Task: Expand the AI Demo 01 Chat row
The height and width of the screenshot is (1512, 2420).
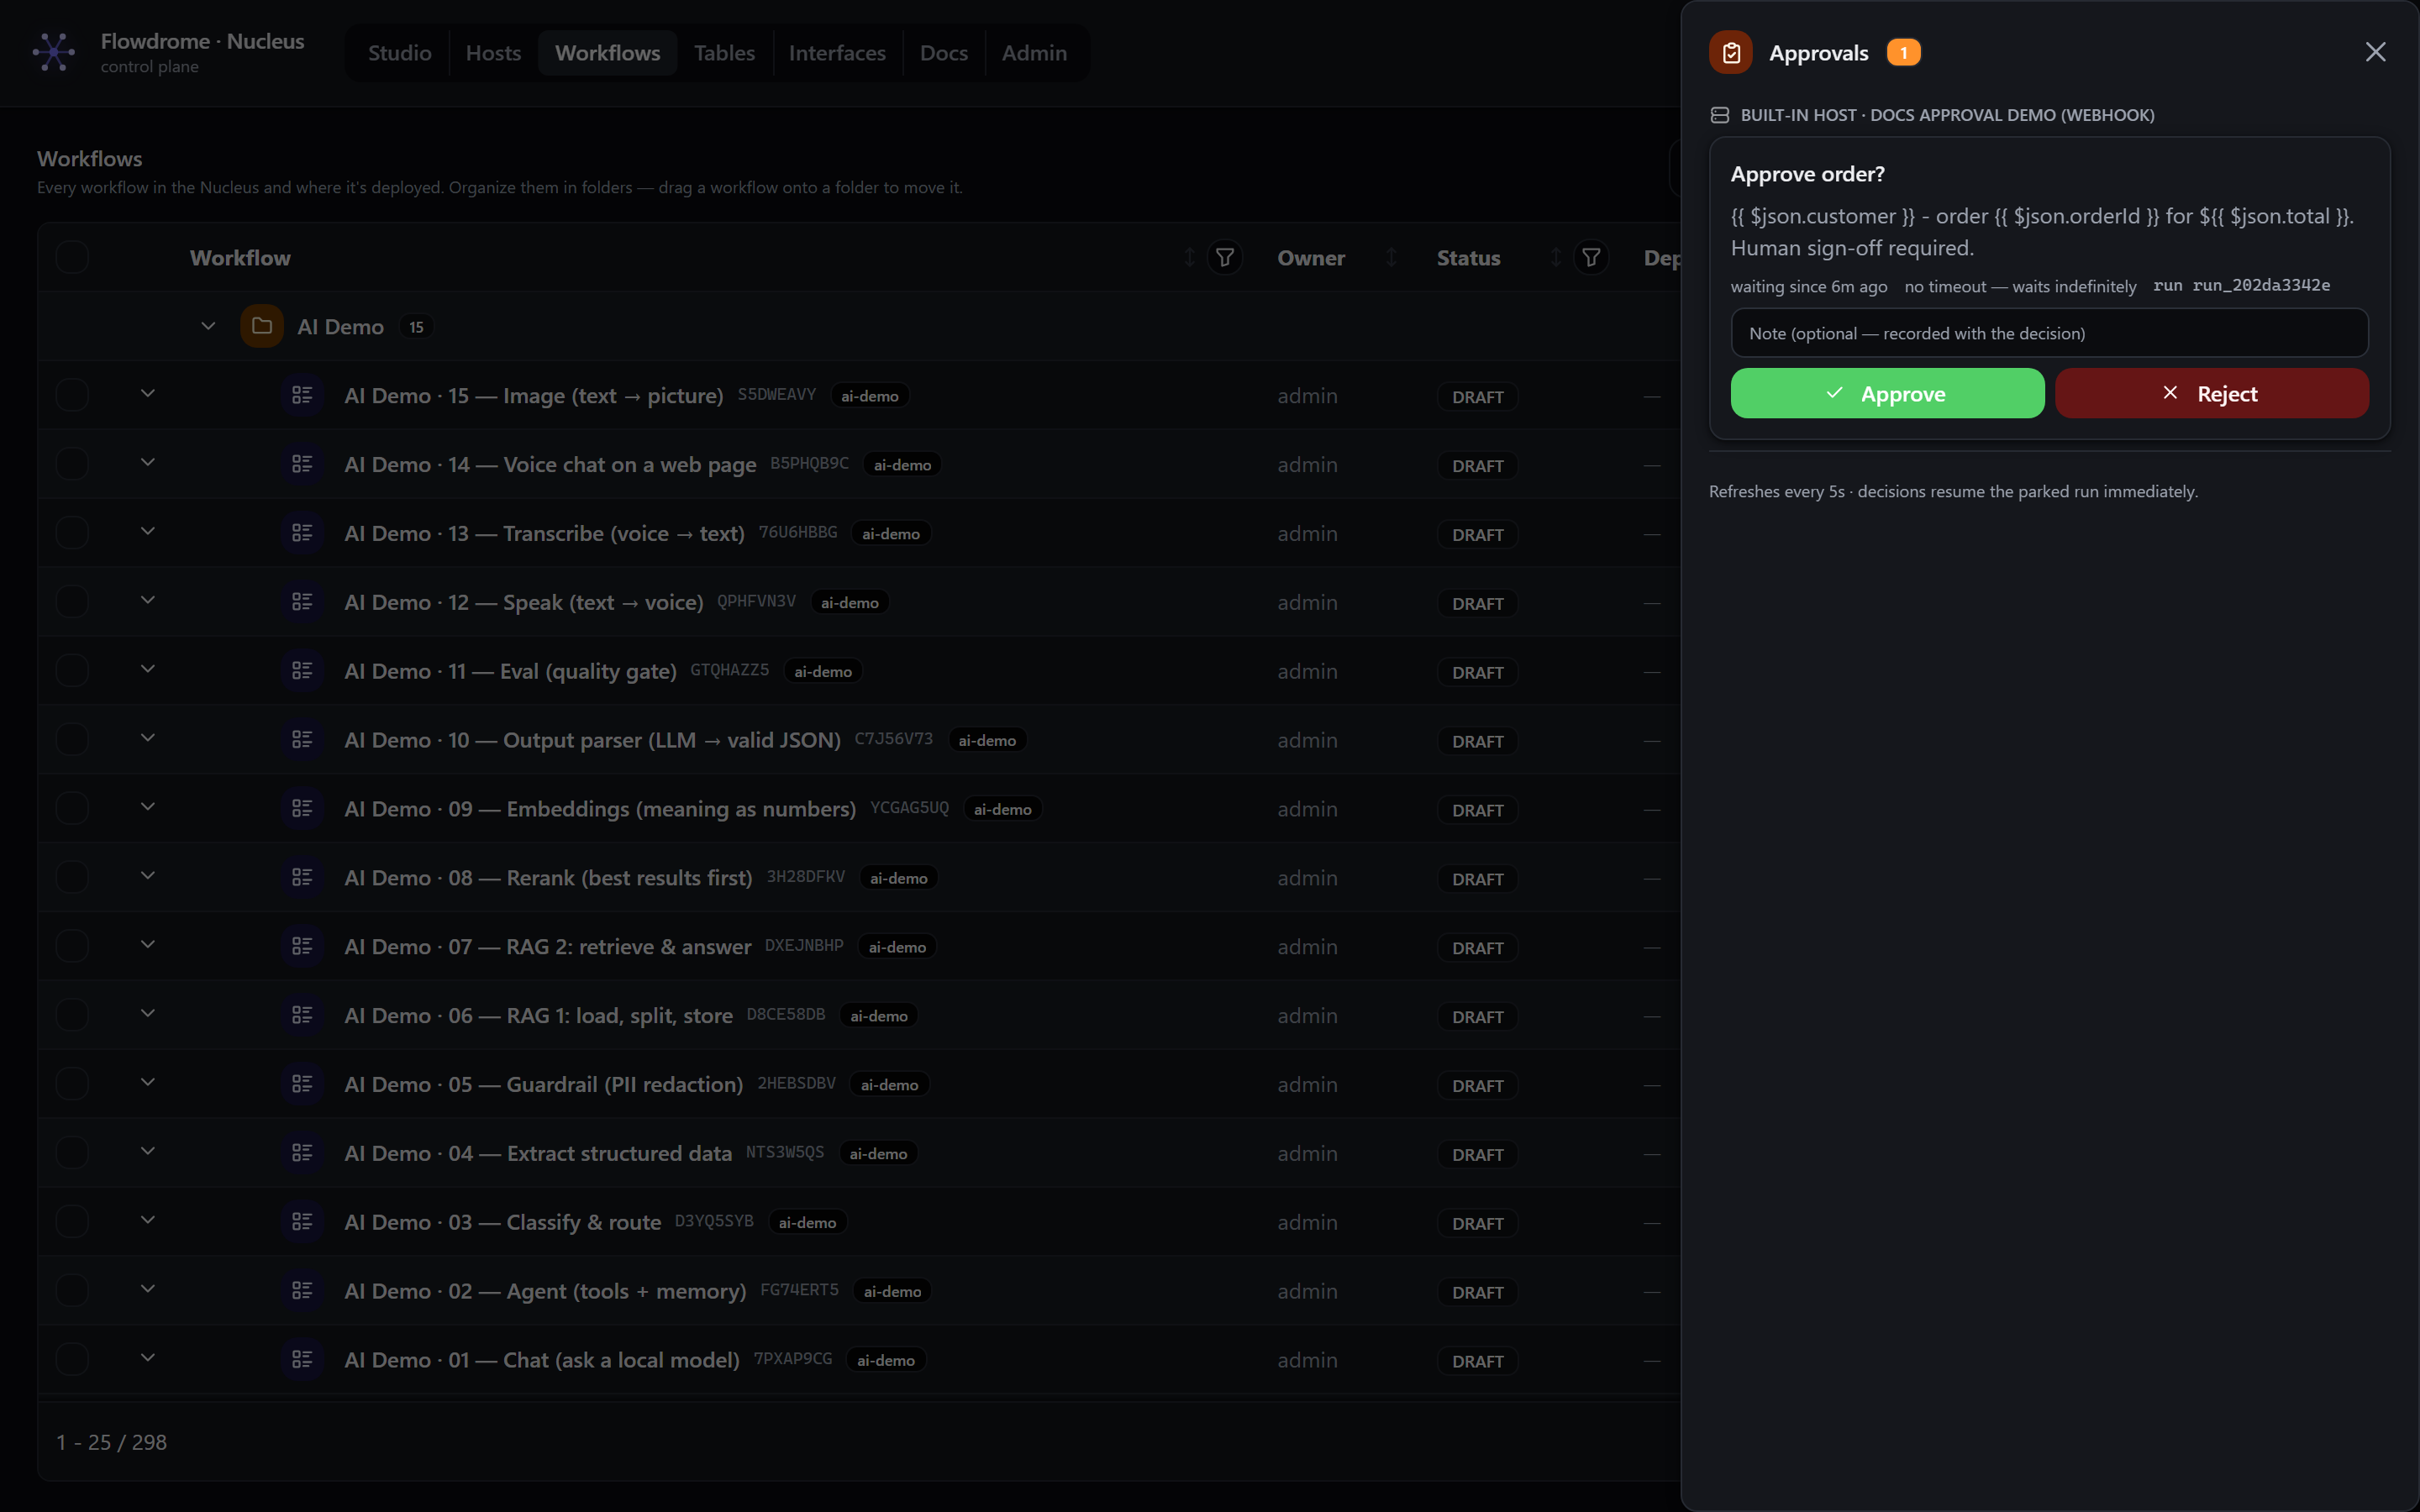Action: click(x=148, y=1358)
